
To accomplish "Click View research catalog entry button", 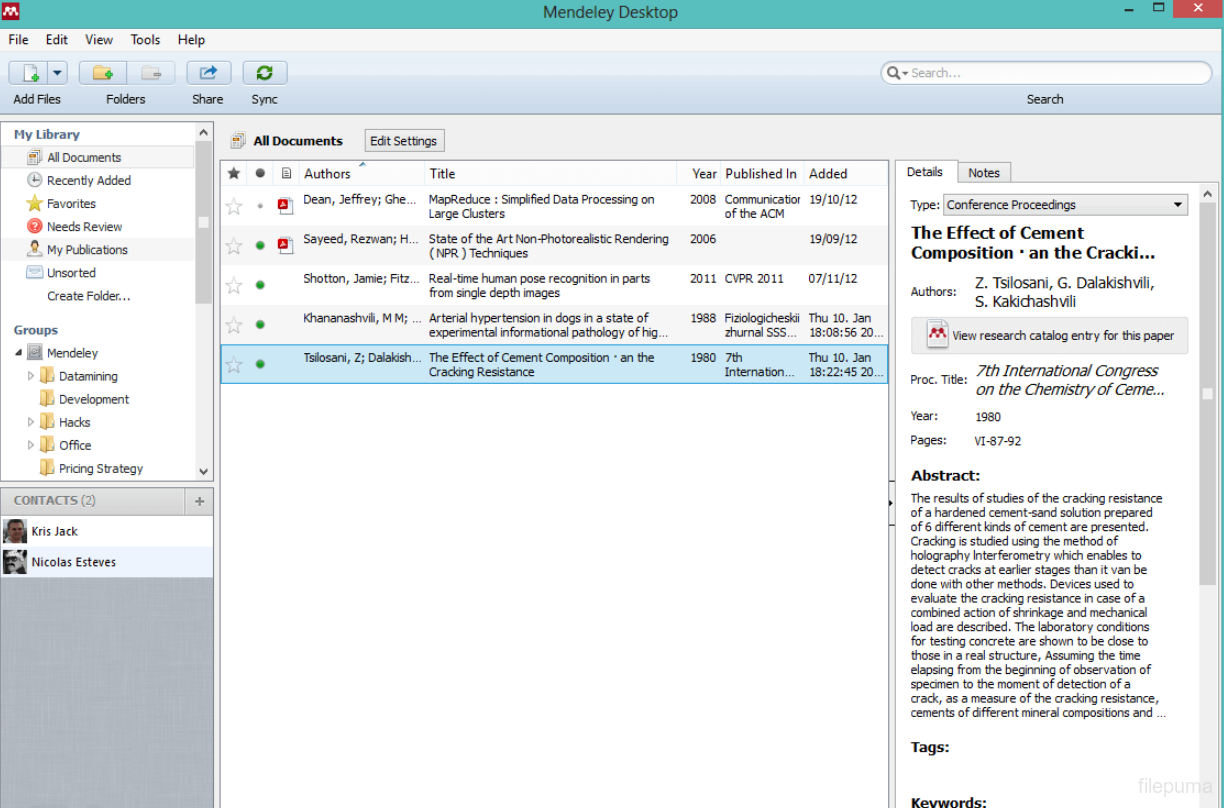I will click(x=1049, y=336).
